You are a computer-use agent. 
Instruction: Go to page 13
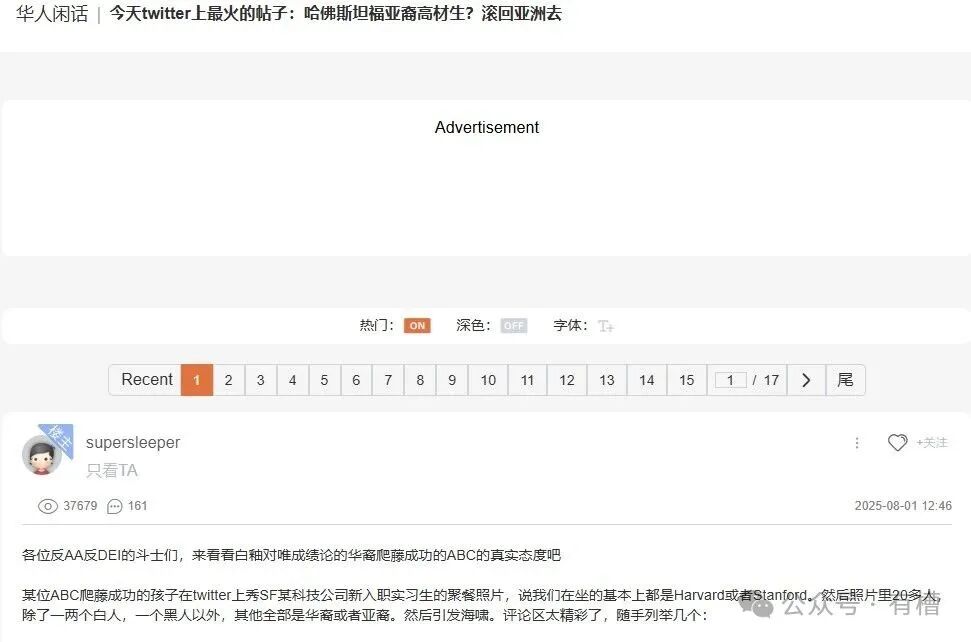click(x=607, y=380)
